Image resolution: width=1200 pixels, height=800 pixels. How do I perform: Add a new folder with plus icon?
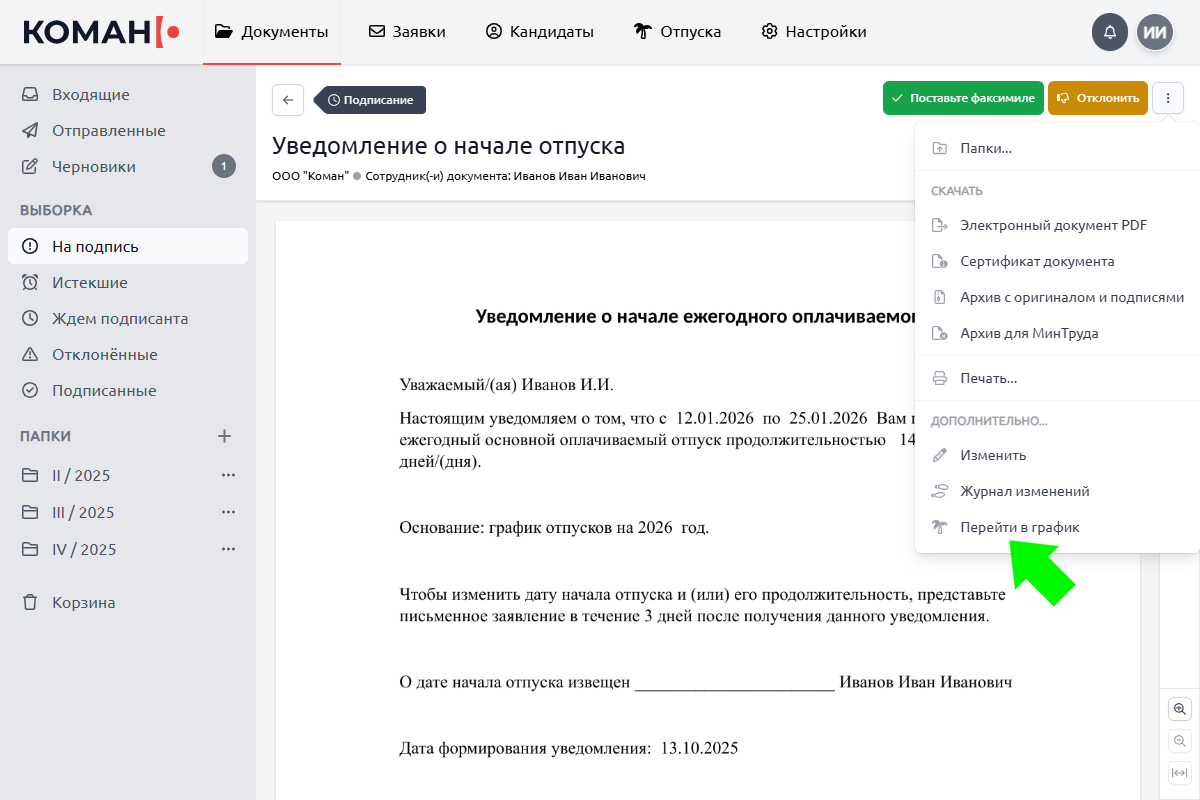[x=225, y=436]
